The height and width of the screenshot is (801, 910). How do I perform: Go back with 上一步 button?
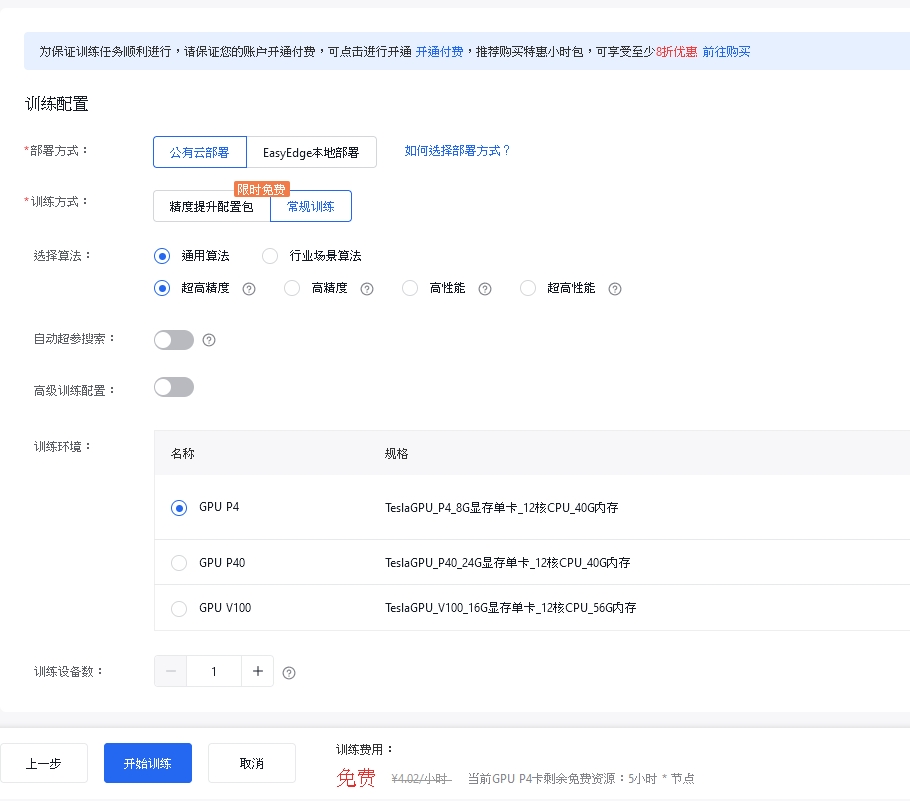pos(44,763)
